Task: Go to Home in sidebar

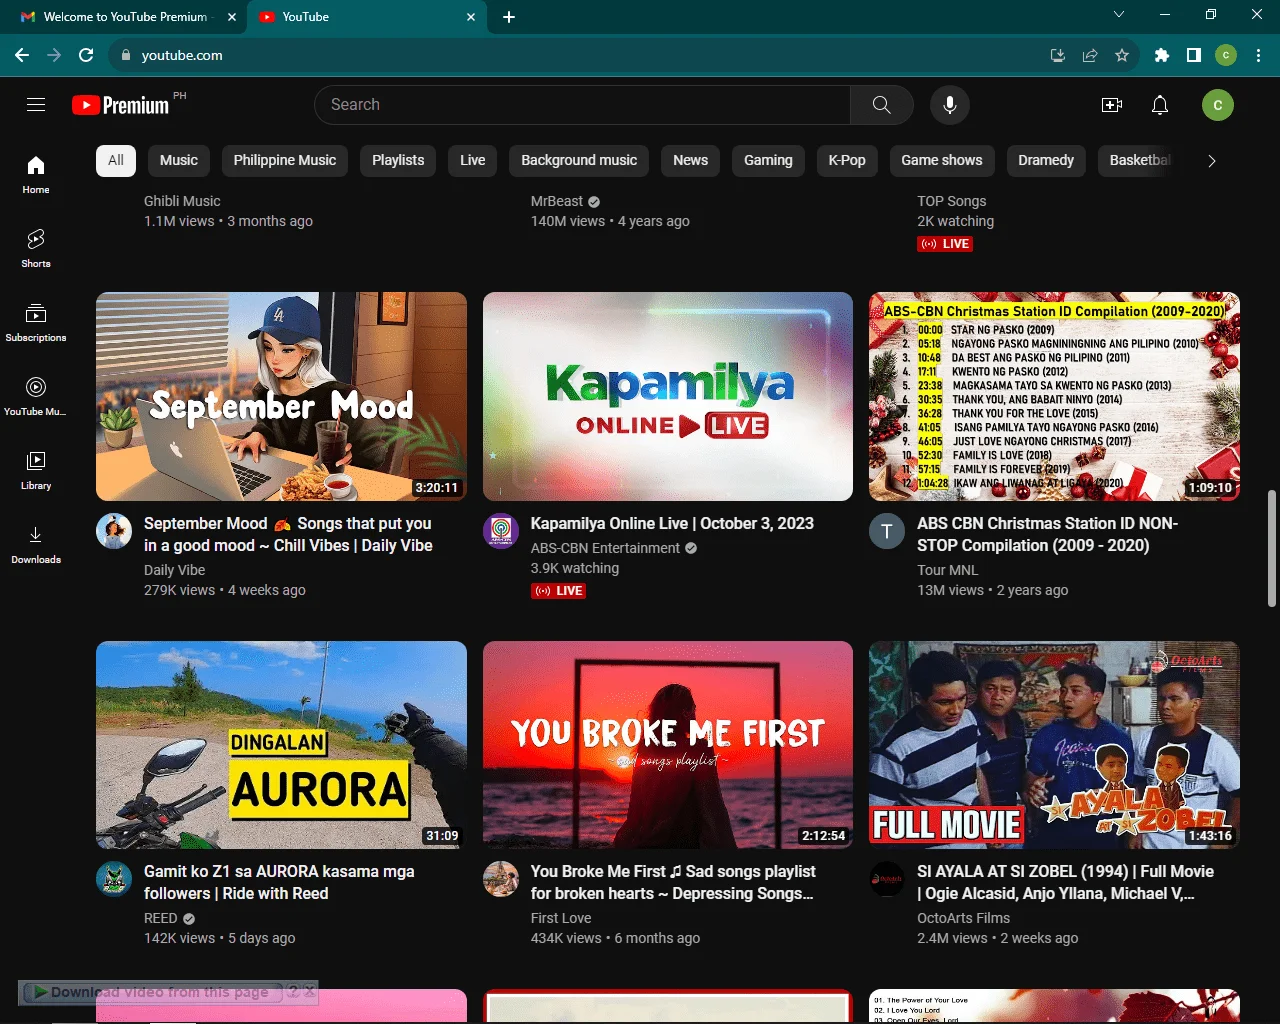Action: tap(36, 174)
